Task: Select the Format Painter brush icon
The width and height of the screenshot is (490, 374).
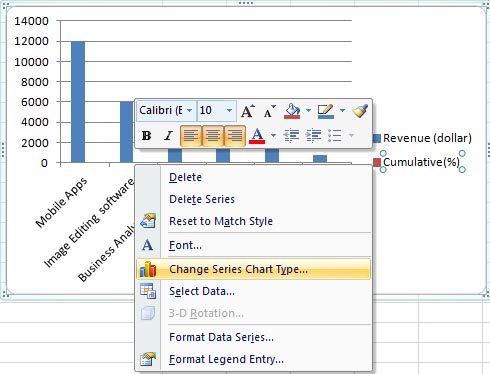Action: (x=360, y=111)
